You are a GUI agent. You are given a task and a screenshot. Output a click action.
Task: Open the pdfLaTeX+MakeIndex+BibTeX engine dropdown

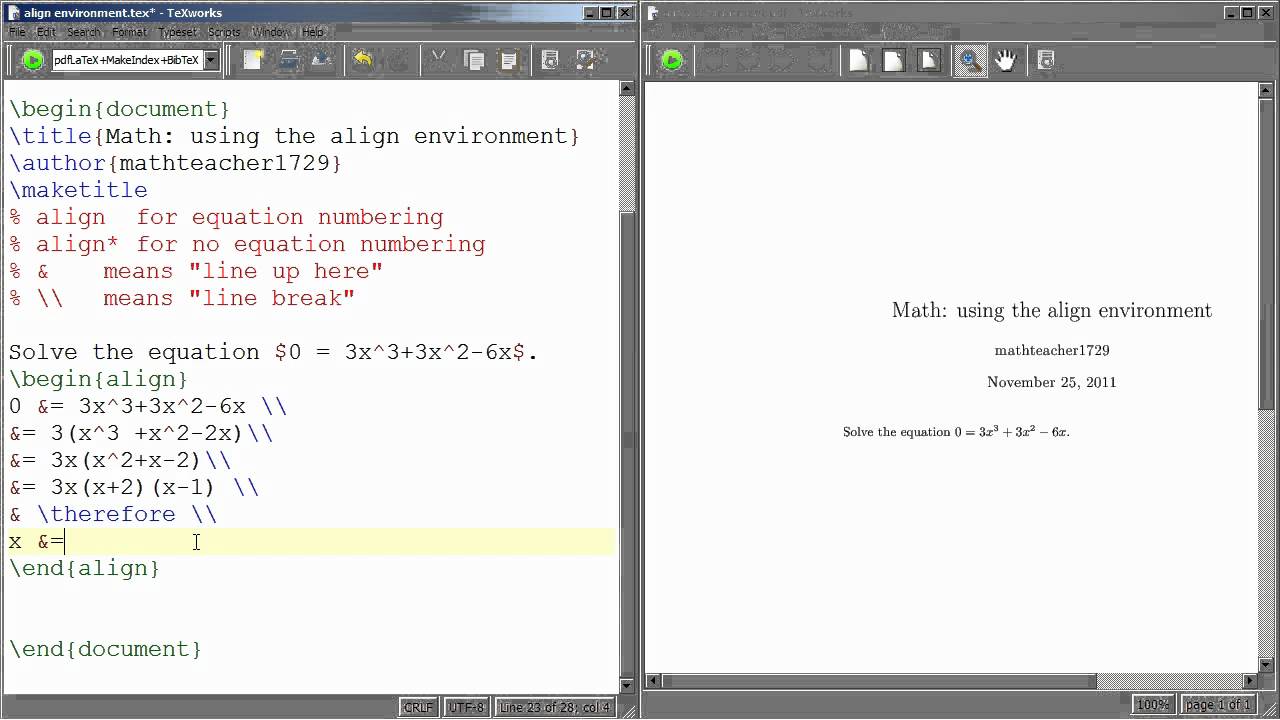[x=210, y=60]
